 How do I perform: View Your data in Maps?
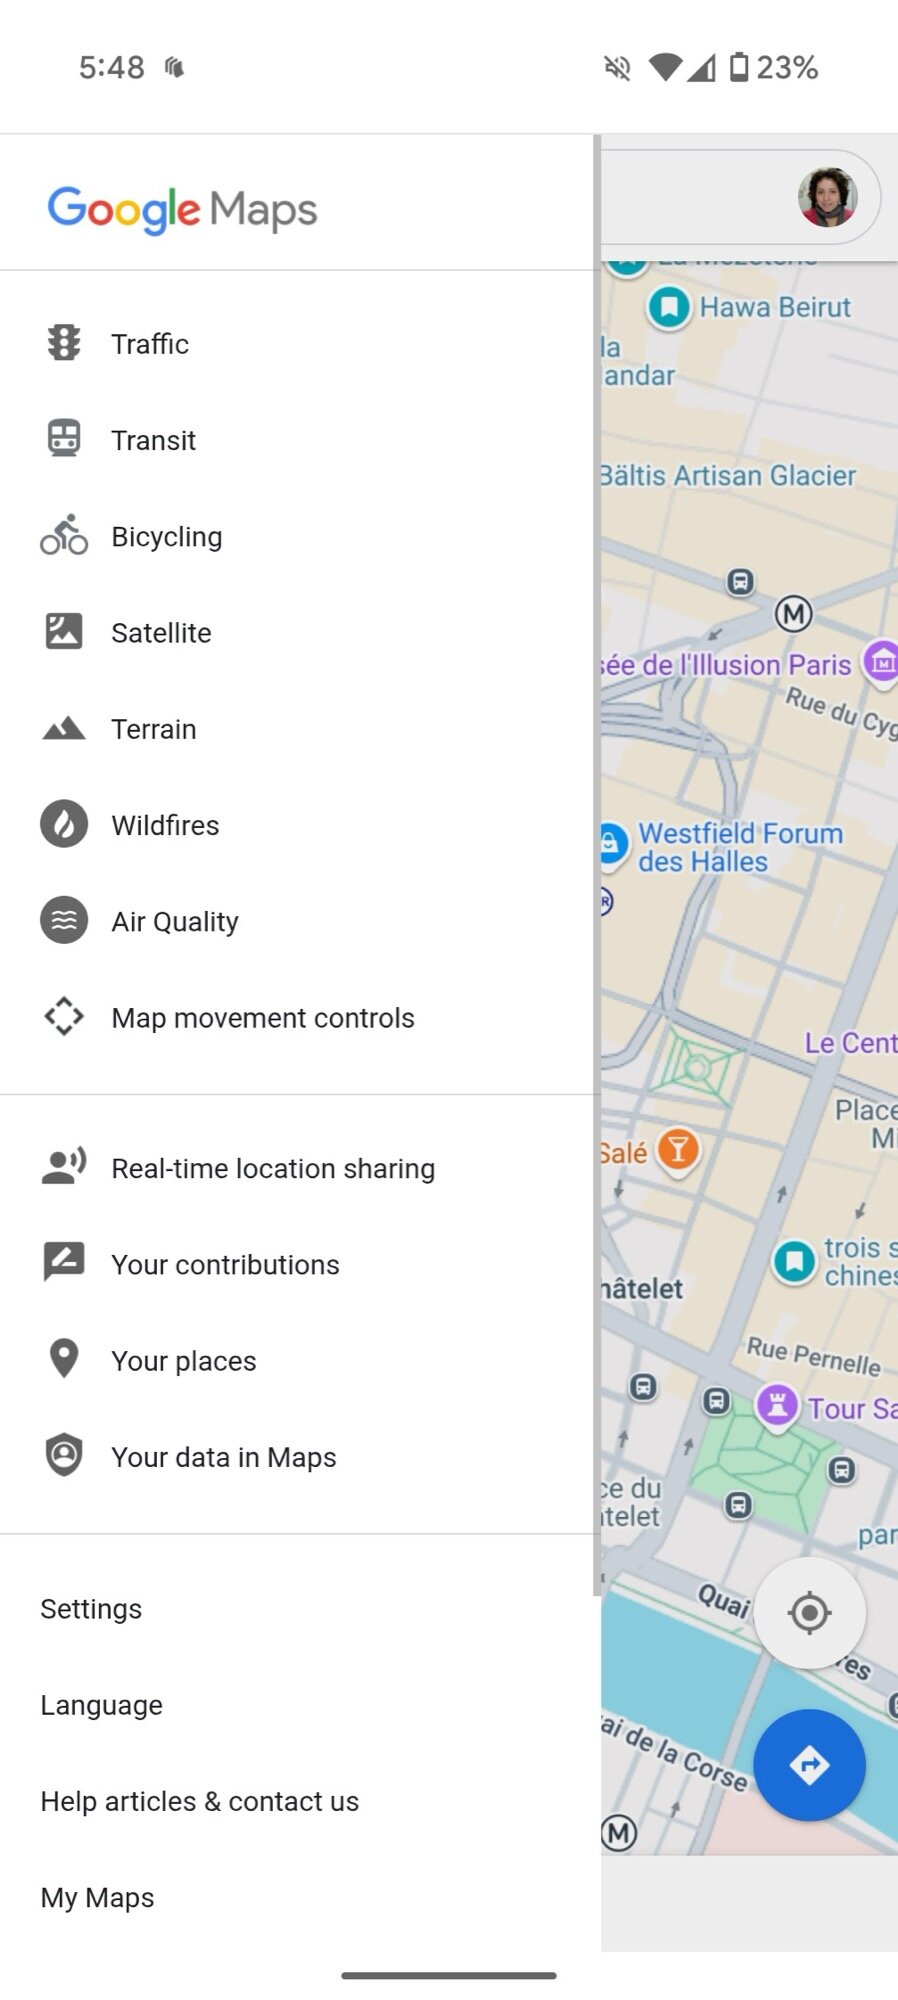coord(223,1457)
